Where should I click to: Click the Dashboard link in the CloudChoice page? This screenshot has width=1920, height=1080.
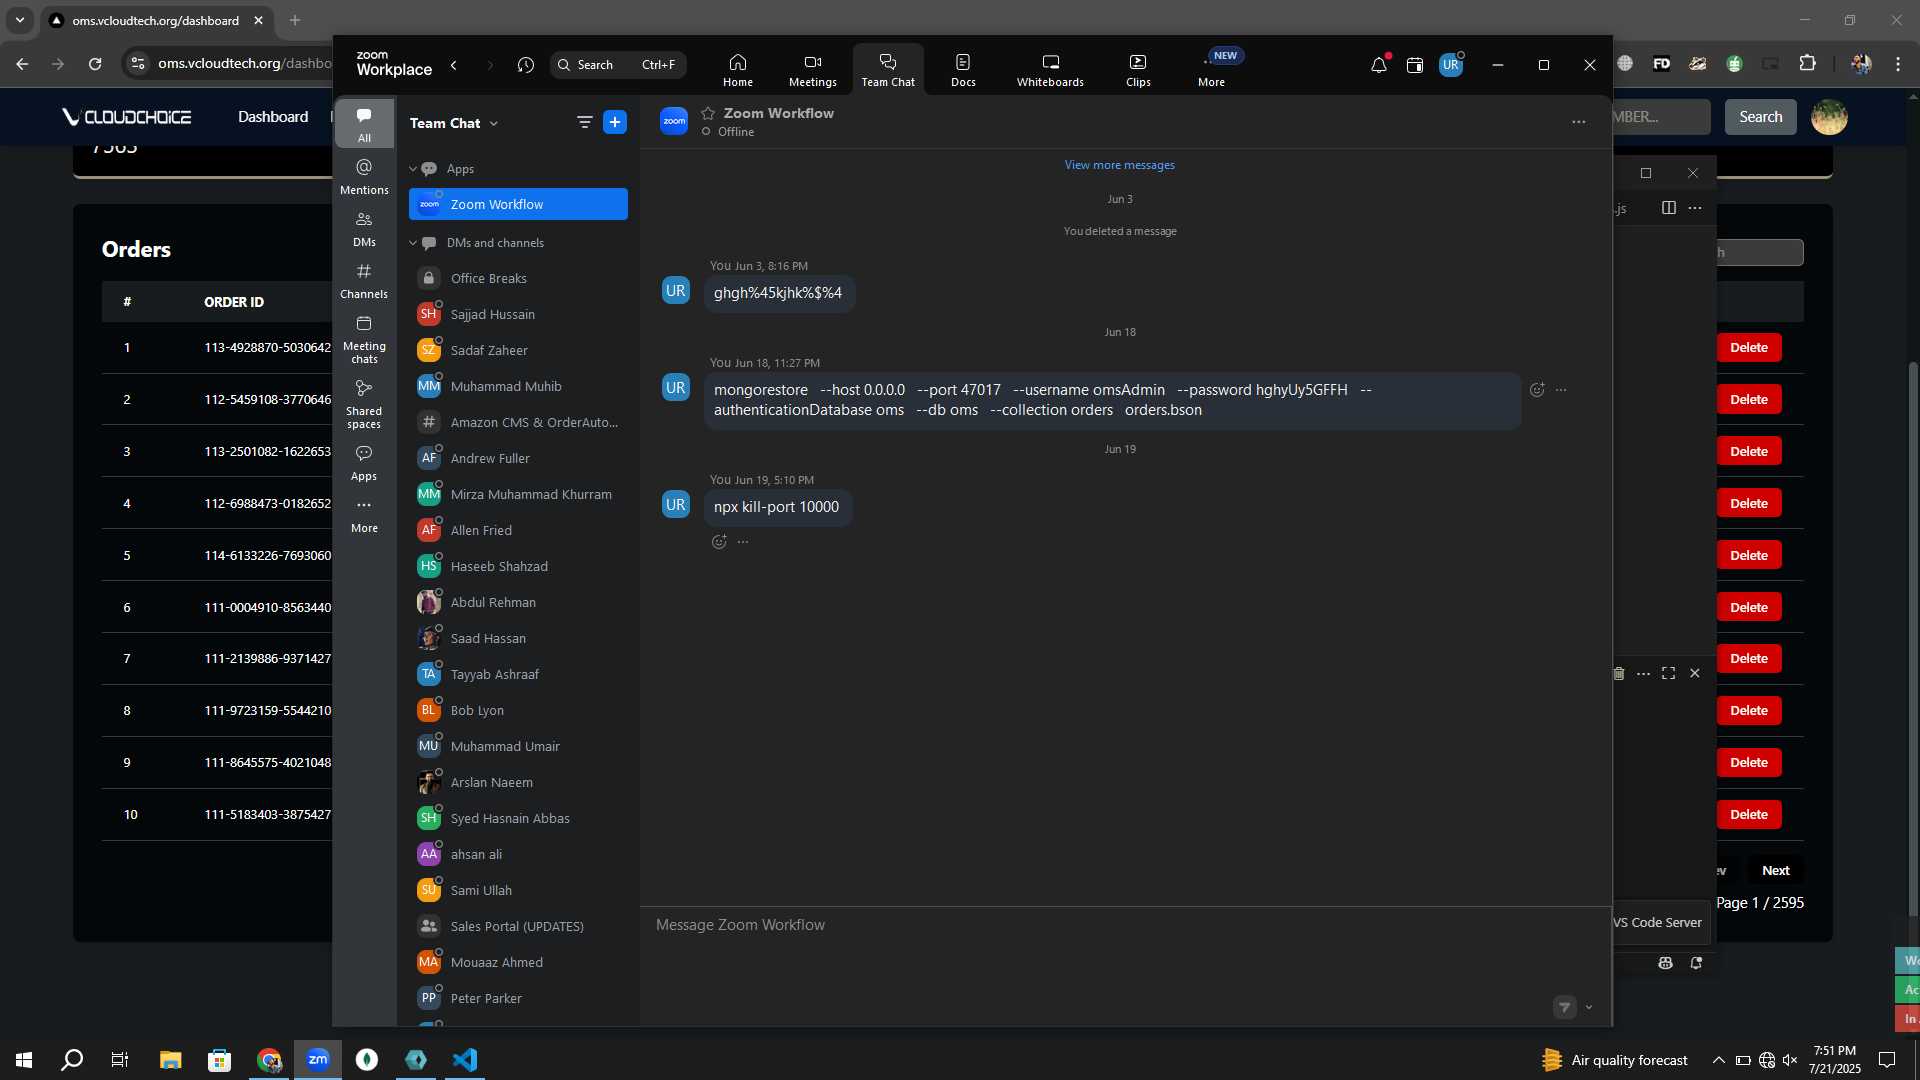tap(273, 117)
